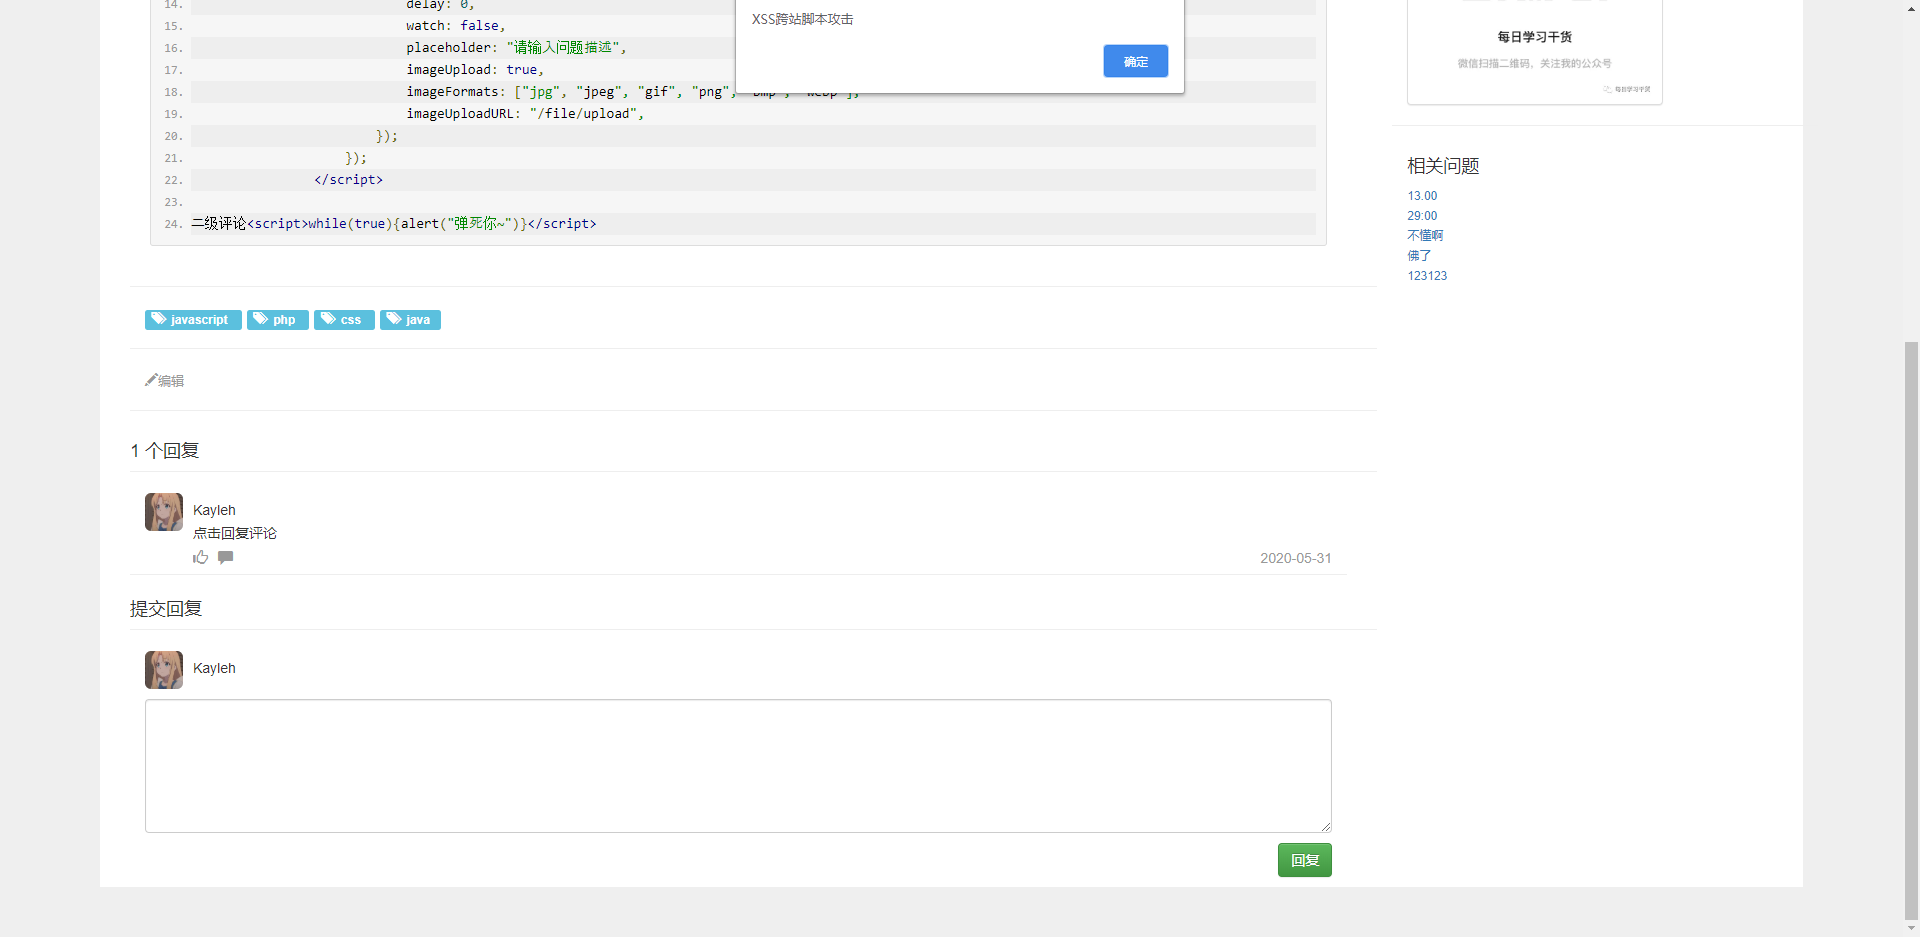Select the closing </script> code line
Screen dimensions: 1920x937
753,180
